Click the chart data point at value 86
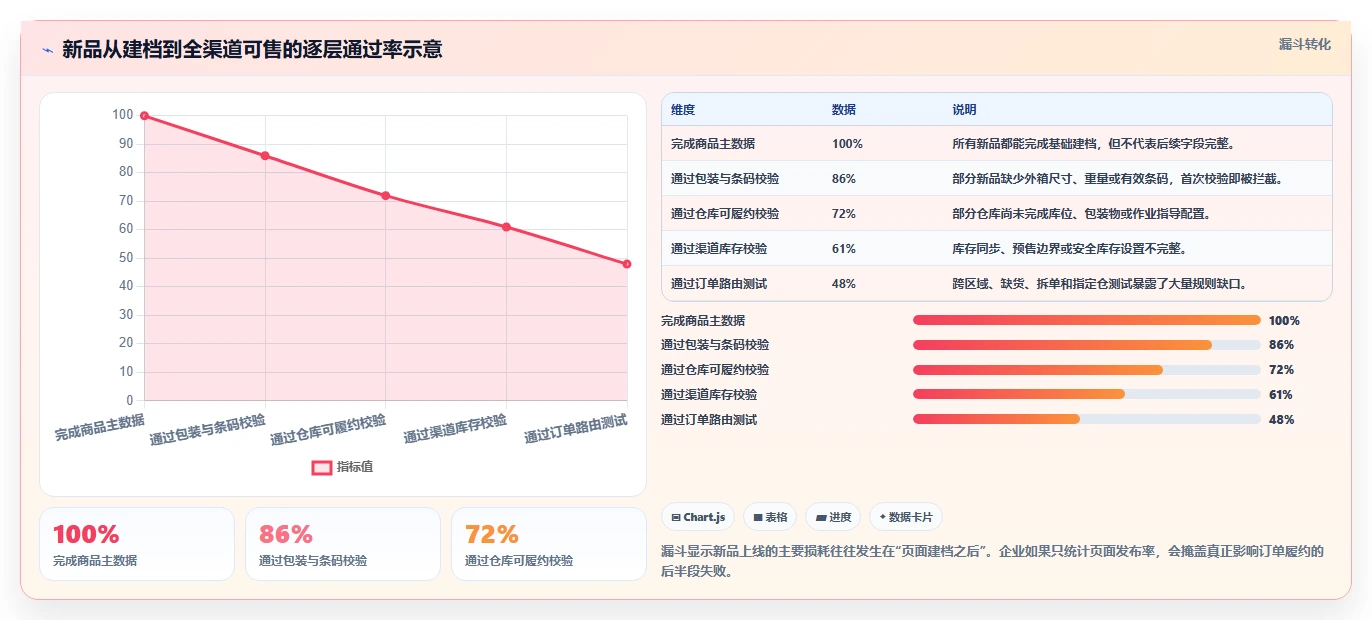This screenshot has height=620, width=1372. click(x=265, y=156)
